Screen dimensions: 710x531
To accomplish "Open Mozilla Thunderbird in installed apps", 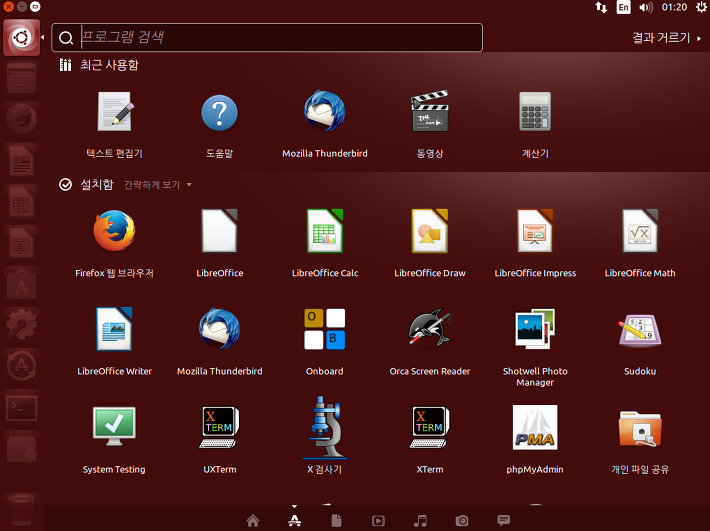I will 220,329.
